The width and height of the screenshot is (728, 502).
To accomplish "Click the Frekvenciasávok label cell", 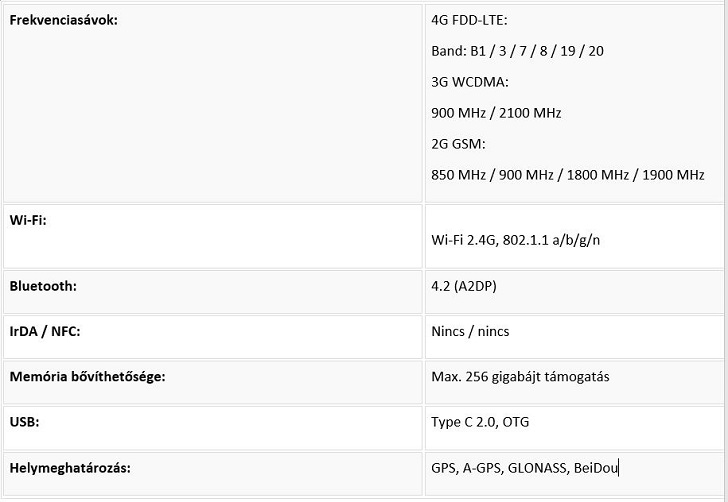I will (x=63, y=20).
